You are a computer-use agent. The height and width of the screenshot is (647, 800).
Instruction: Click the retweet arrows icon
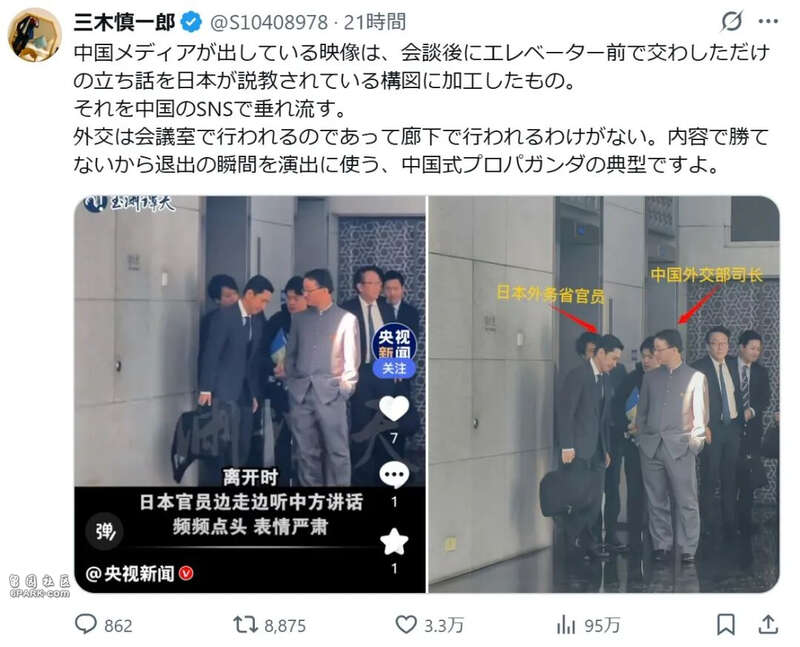[x=245, y=625]
